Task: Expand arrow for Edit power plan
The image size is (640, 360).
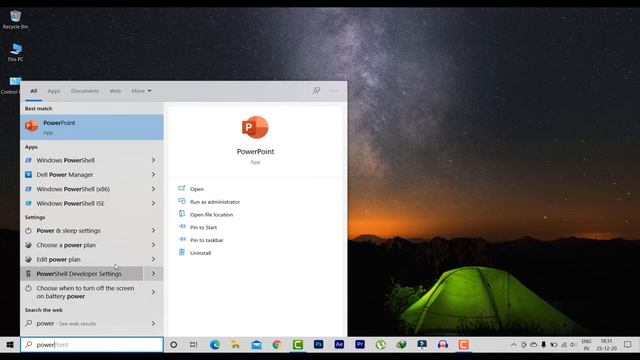Action: [x=153, y=259]
